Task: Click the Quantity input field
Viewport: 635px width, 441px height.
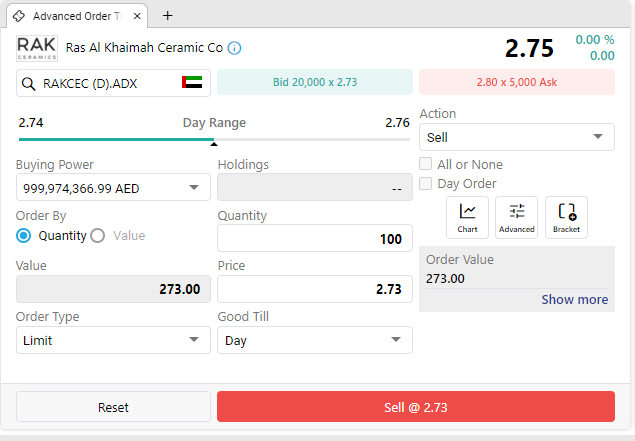Action: pos(315,238)
